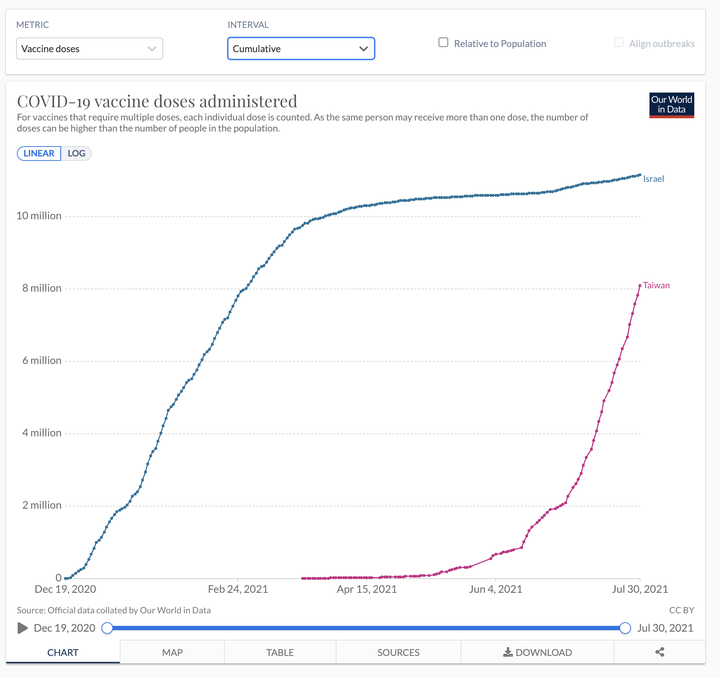This screenshot has height=678, width=720.
Task: Click the share icon
Action: click(x=659, y=652)
